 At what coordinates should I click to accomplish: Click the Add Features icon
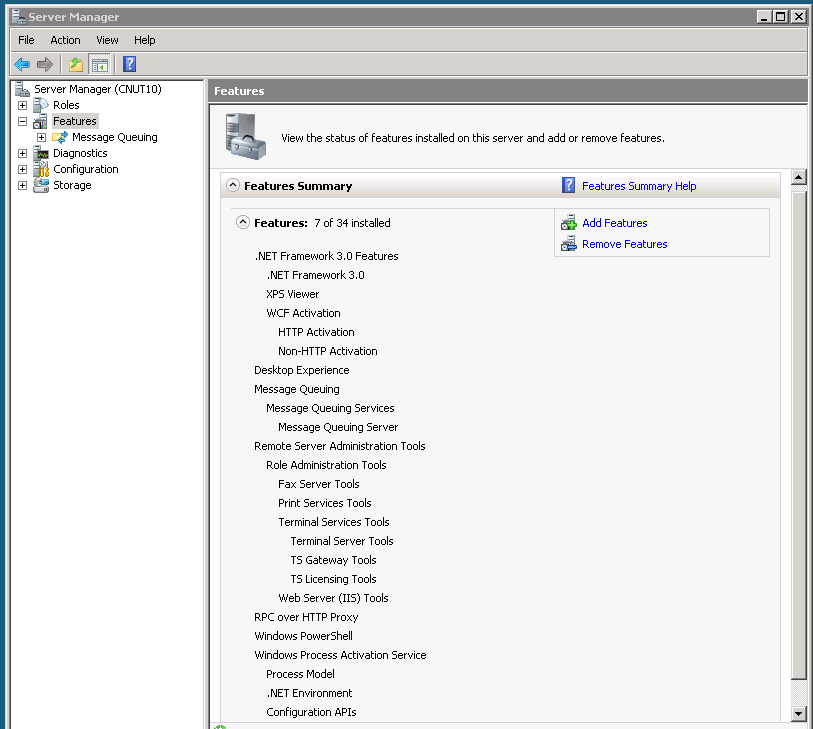(x=569, y=223)
